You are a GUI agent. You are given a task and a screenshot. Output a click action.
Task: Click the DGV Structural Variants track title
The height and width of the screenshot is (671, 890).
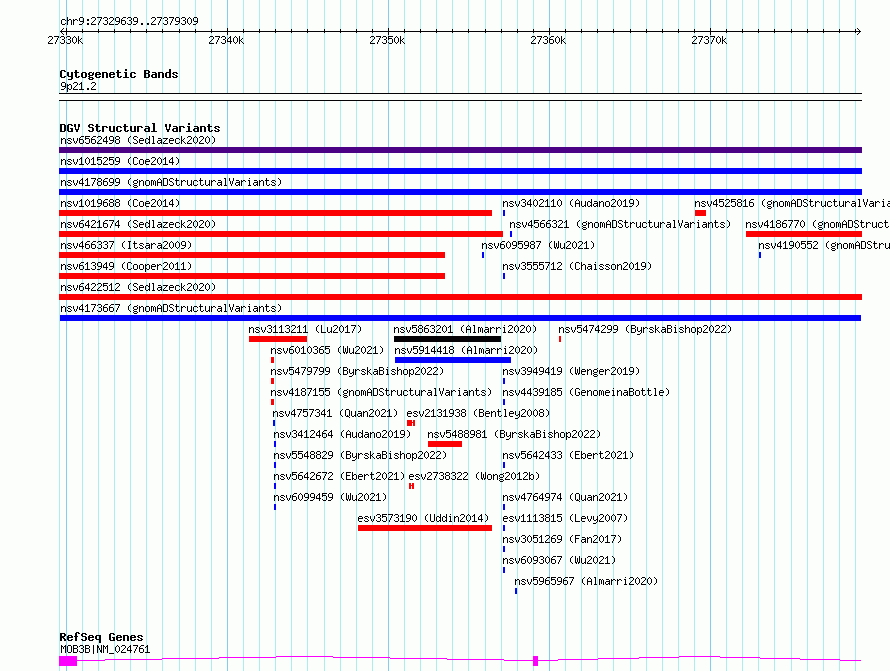pos(140,128)
